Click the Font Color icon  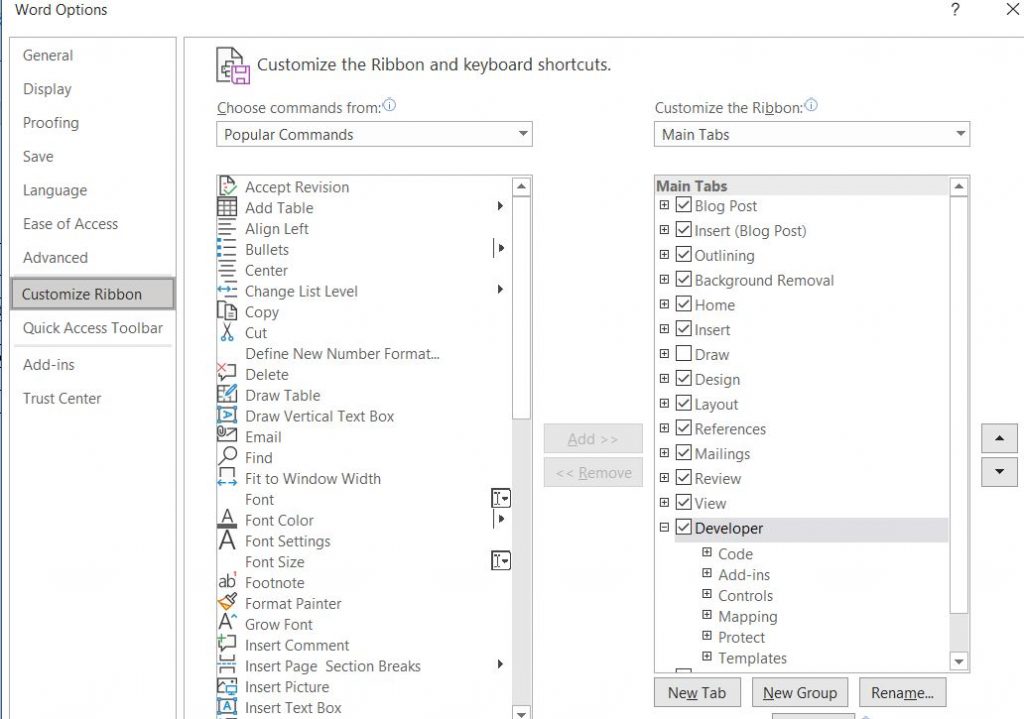click(x=228, y=520)
